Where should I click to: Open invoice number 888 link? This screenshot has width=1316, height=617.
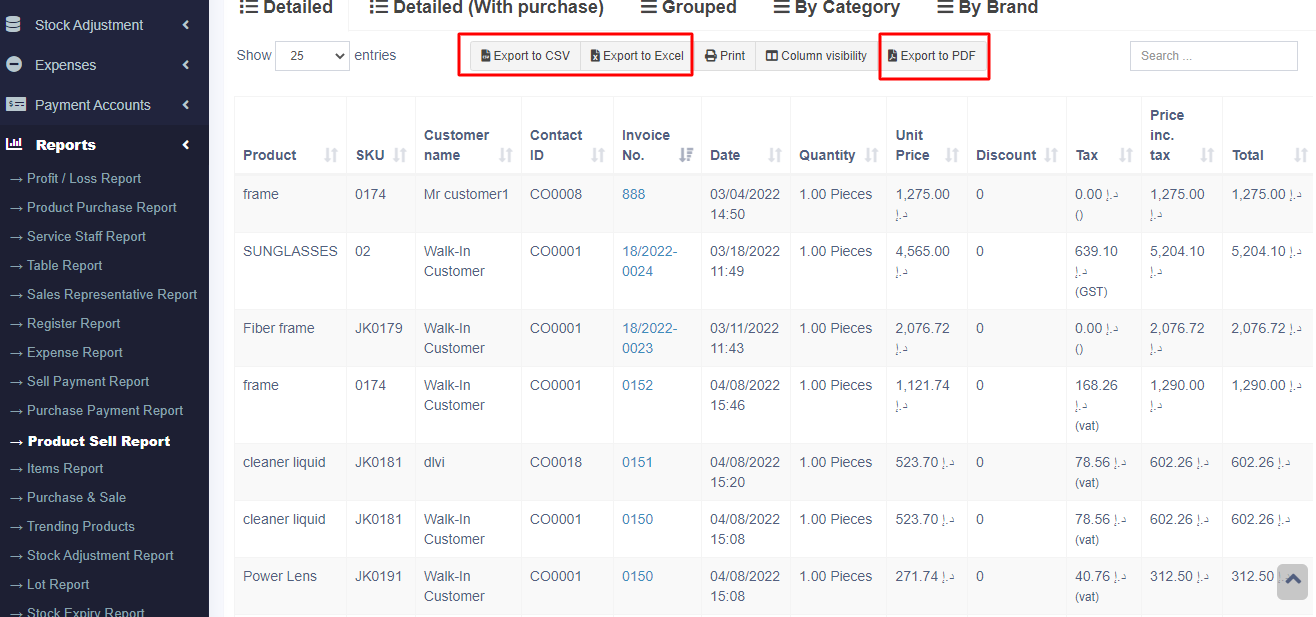(x=633, y=194)
